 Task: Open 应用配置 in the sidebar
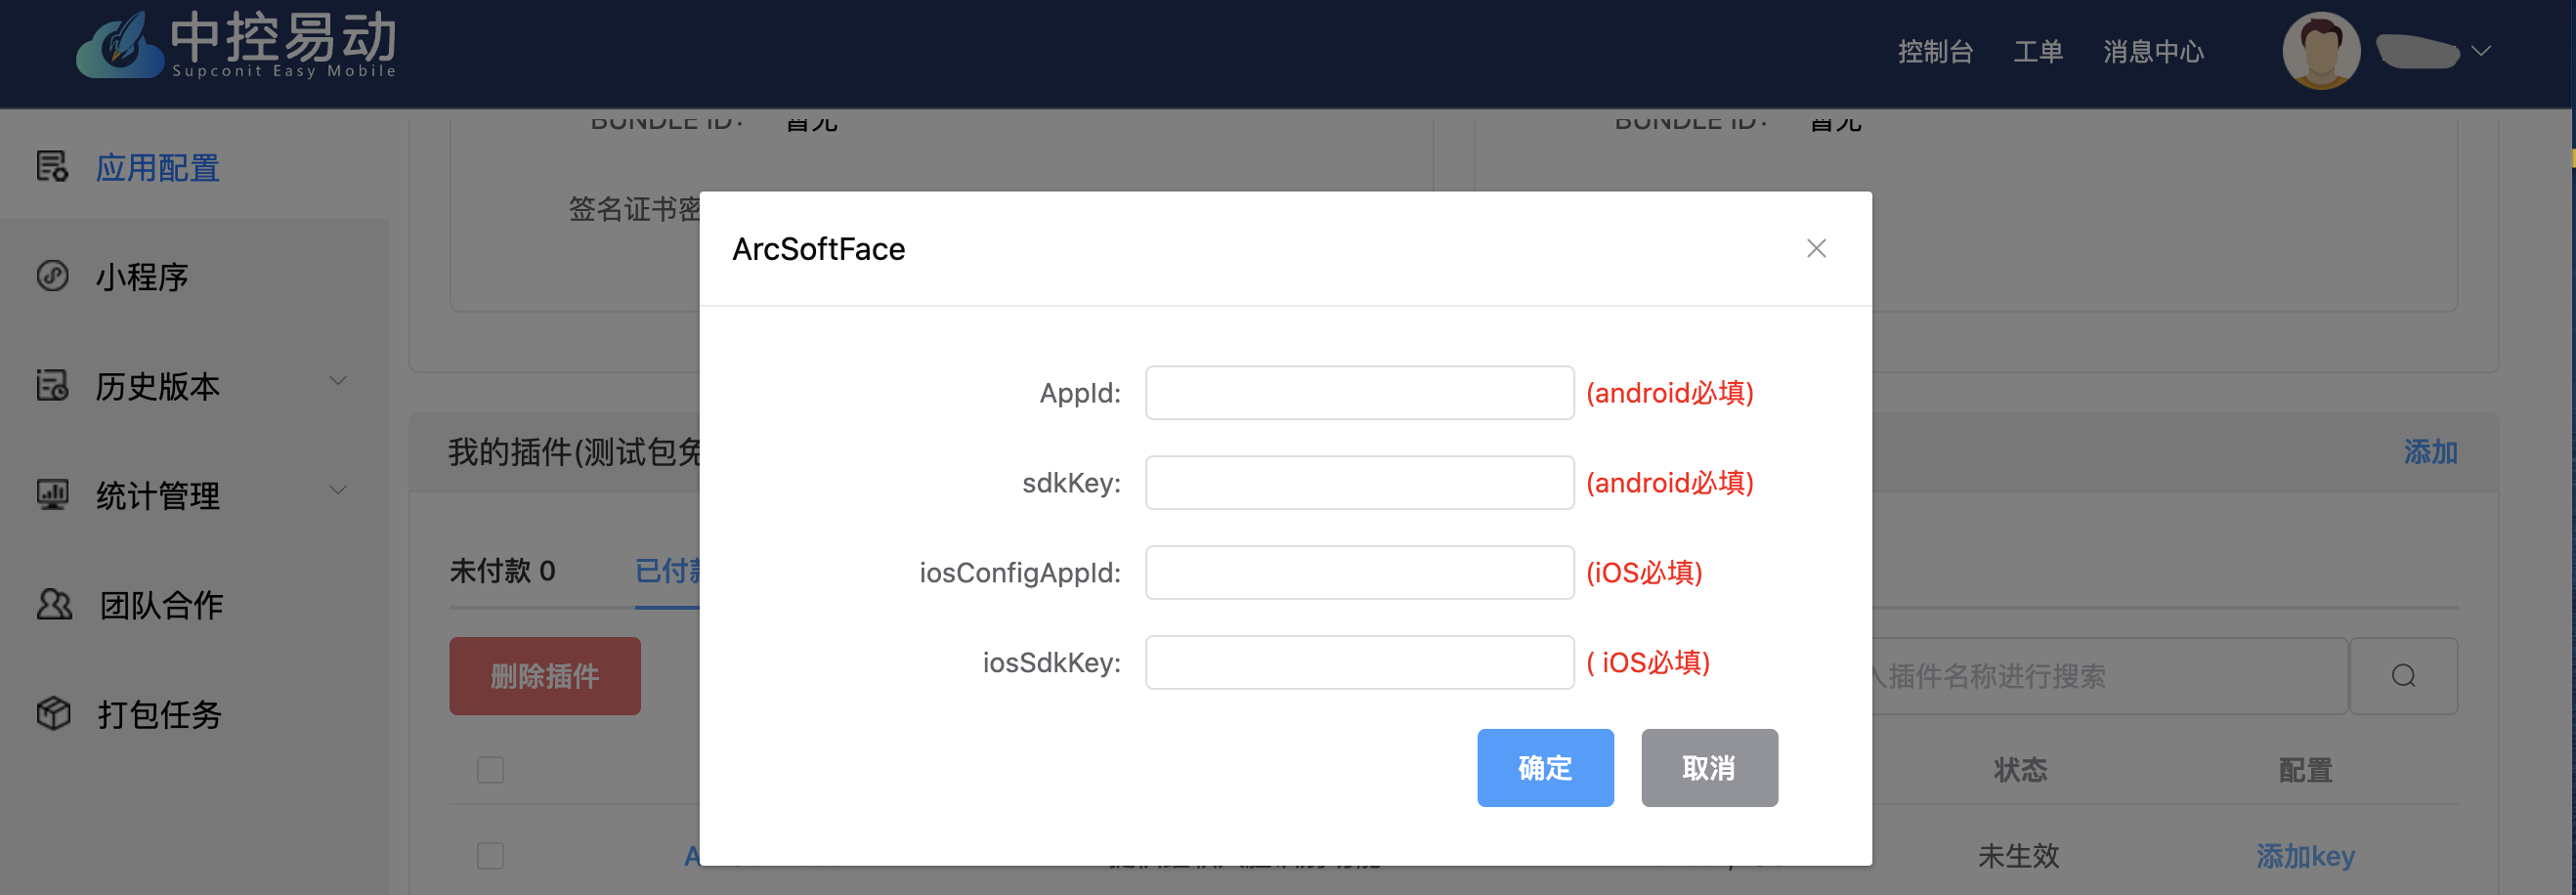pyautogui.click(x=158, y=167)
